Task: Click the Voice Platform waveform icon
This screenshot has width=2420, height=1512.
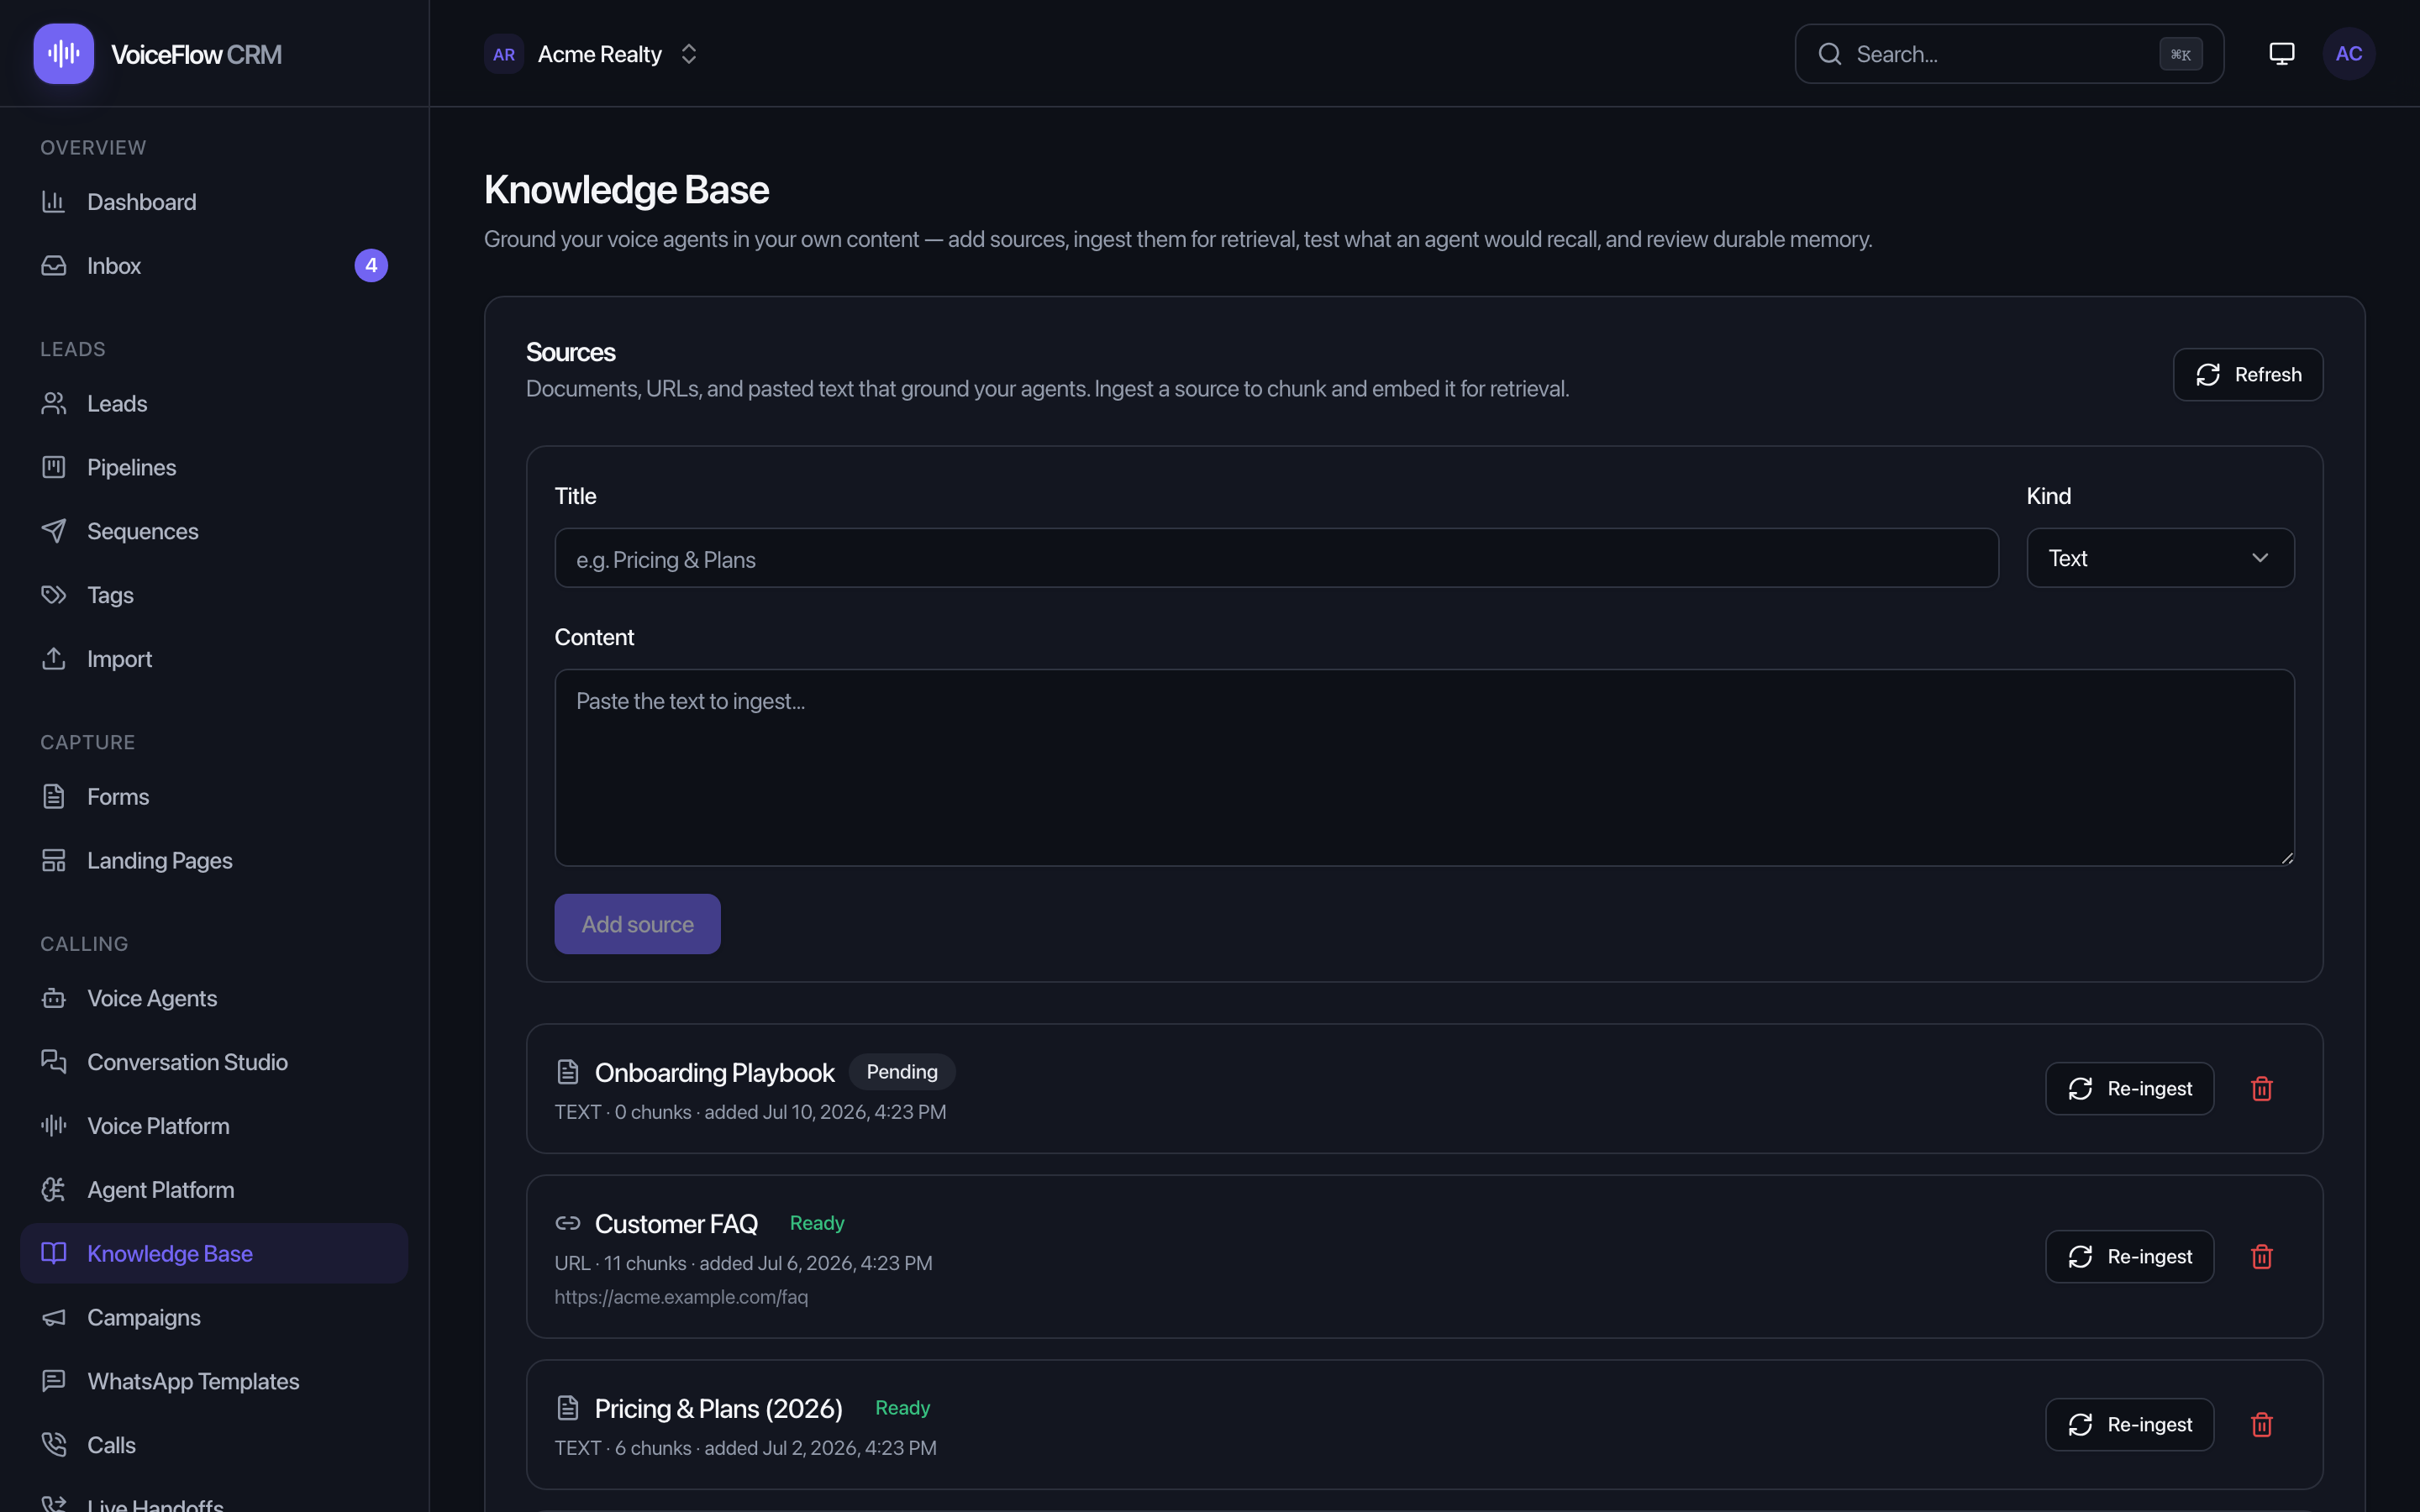Action: point(54,1126)
